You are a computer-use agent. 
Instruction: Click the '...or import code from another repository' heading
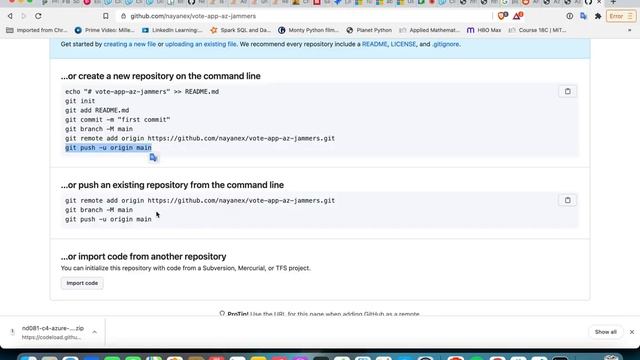[143, 256]
